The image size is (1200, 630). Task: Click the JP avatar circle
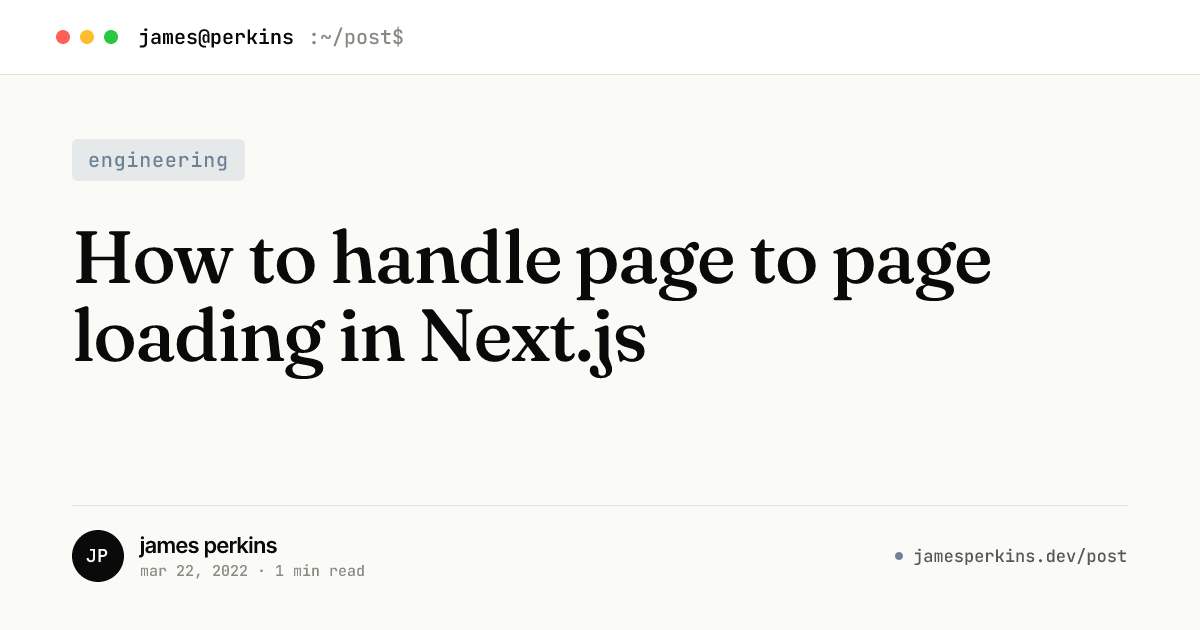[98, 556]
